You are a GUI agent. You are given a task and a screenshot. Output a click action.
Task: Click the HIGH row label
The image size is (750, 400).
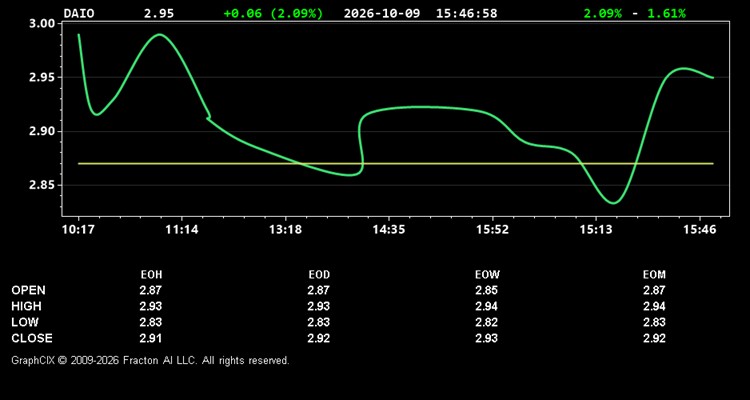pos(26,306)
